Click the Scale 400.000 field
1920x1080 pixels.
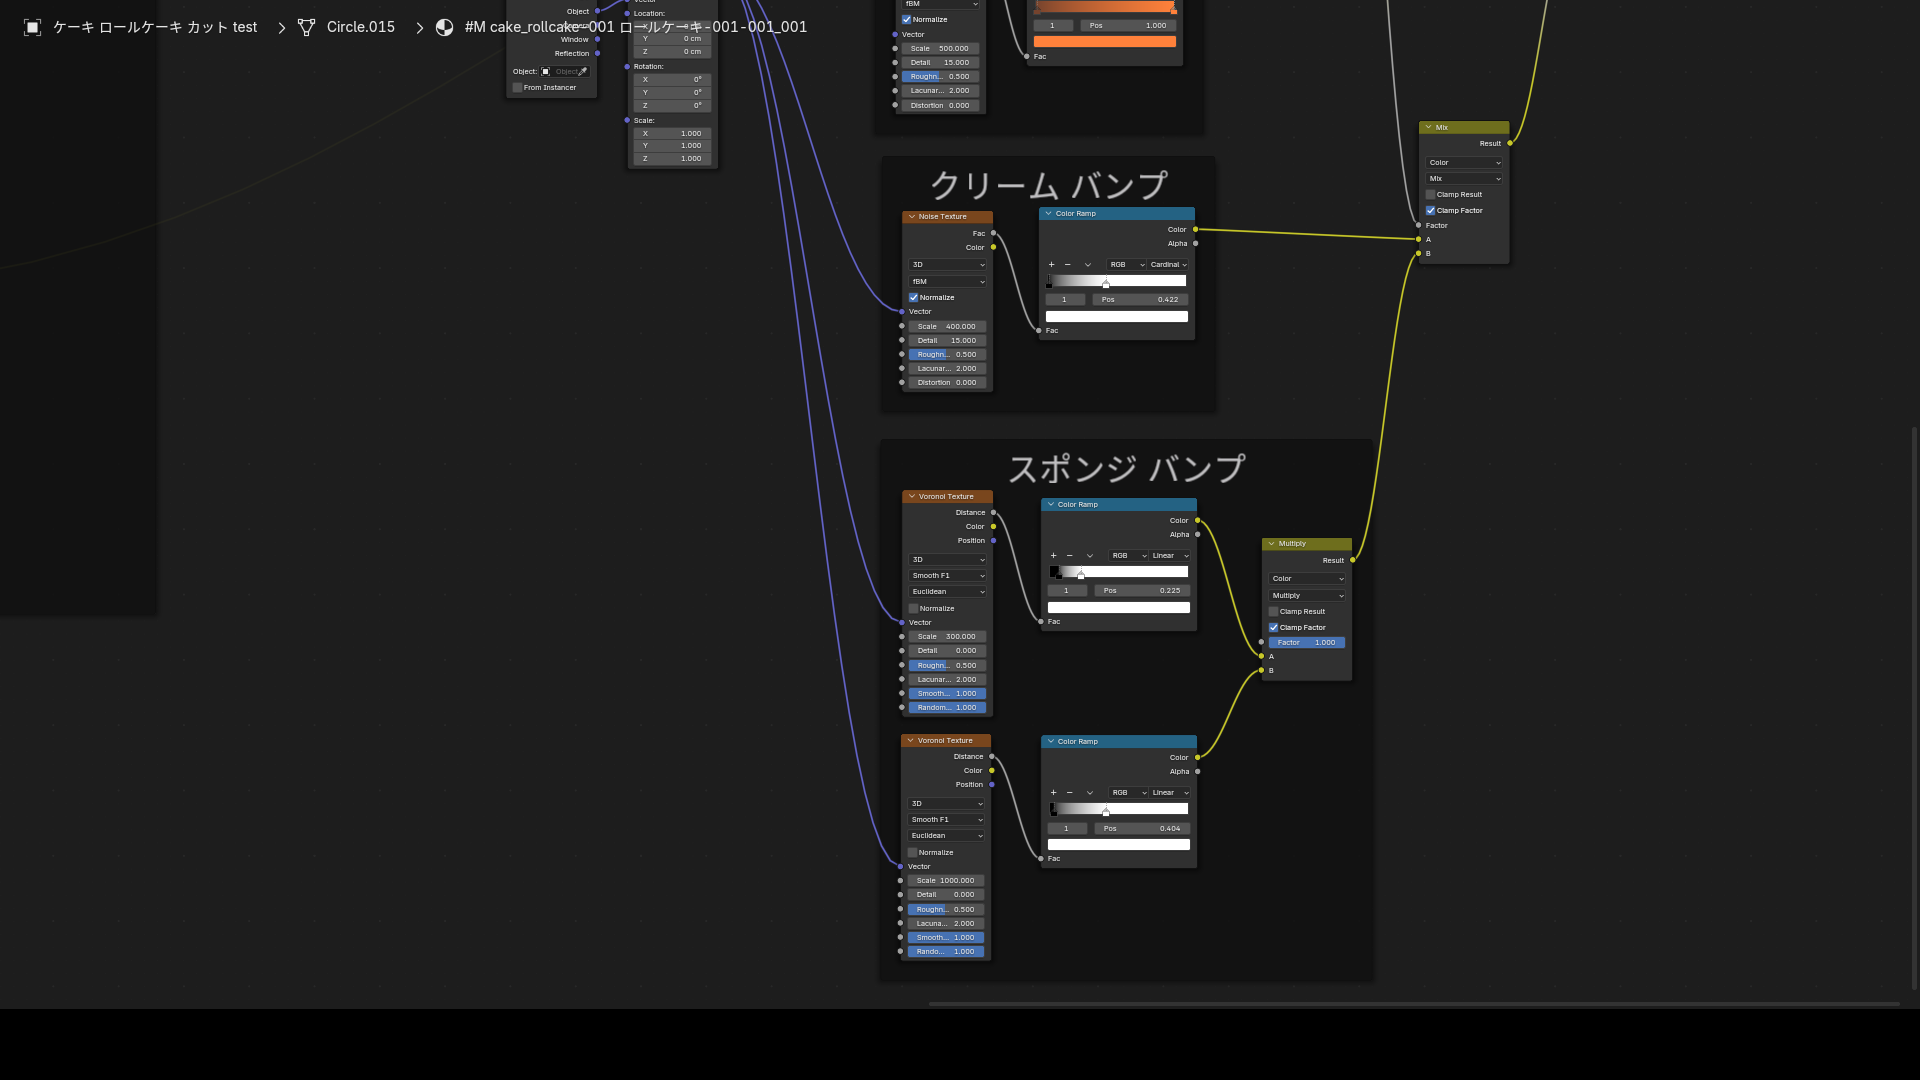click(947, 327)
